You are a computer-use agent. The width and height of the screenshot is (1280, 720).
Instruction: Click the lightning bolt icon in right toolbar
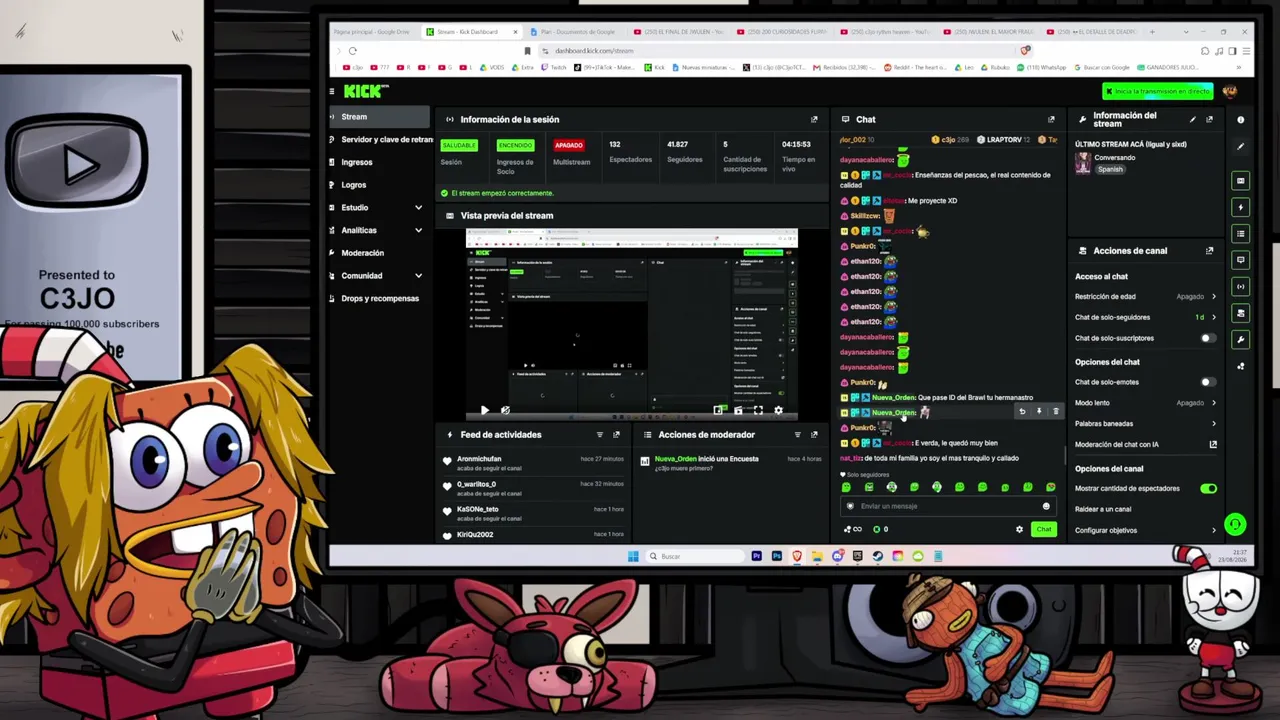[x=1241, y=208]
